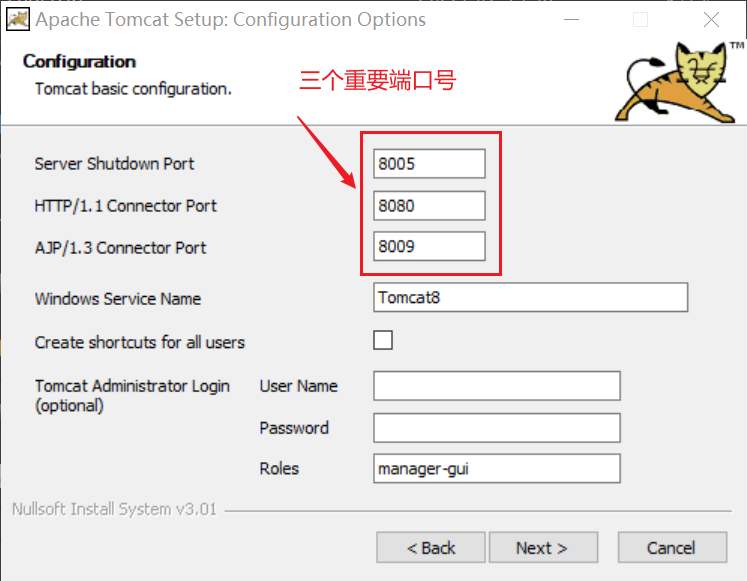Focus the AJP/1.3 Connector Port field
This screenshot has width=747, height=581.
429,246
